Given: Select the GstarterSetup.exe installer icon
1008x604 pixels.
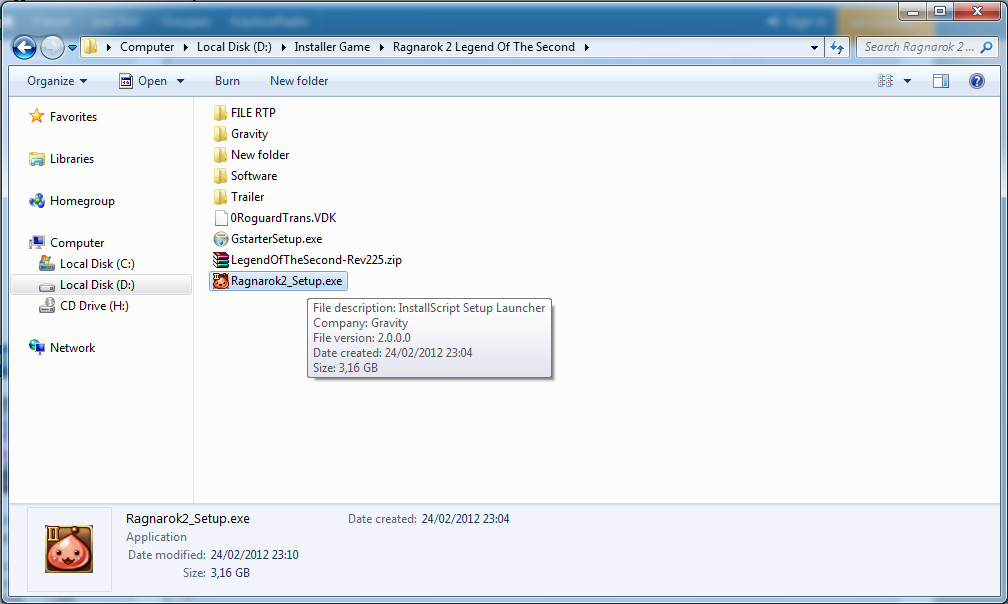Looking at the screenshot, I should (220, 239).
